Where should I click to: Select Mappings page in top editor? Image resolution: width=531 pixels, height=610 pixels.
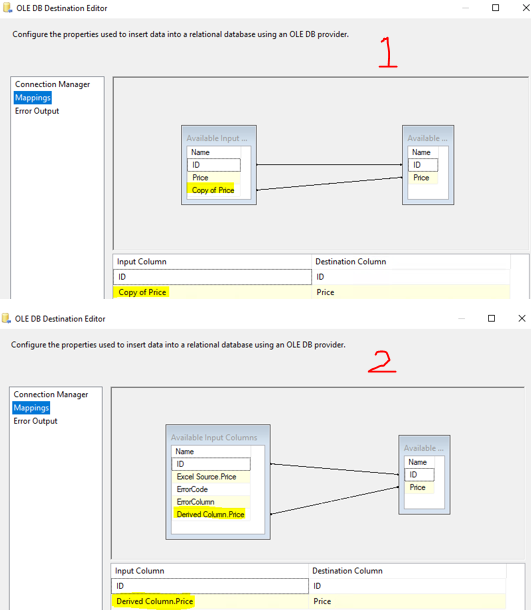[x=33, y=98]
